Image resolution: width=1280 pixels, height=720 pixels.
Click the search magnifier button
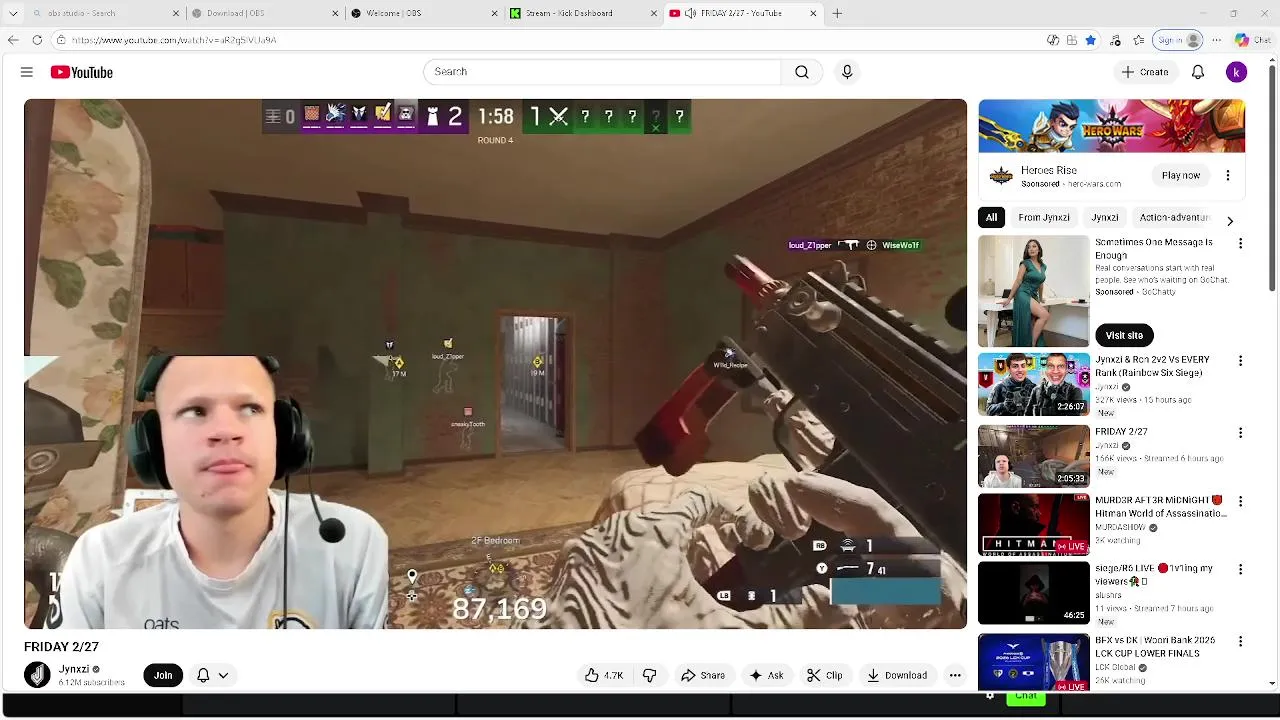click(802, 72)
